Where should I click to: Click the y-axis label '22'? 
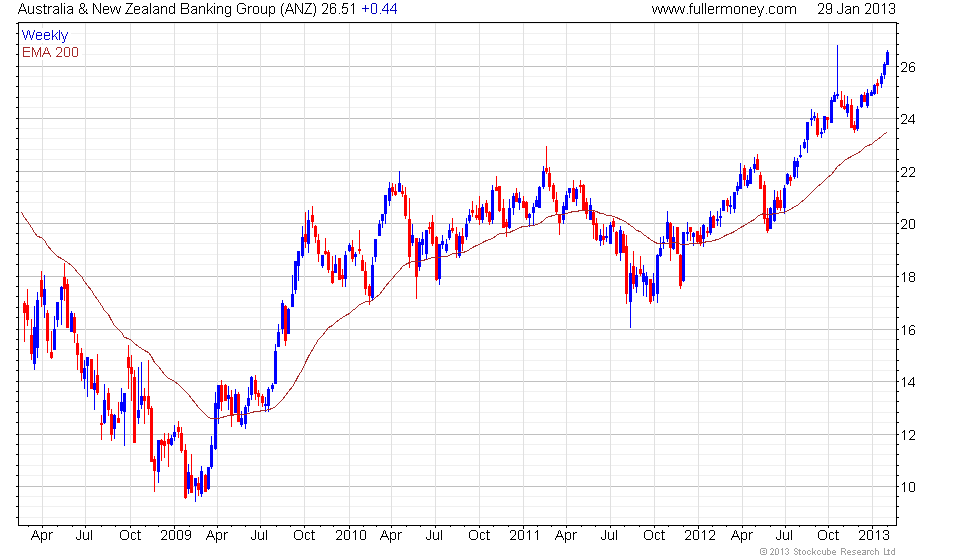coord(908,172)
